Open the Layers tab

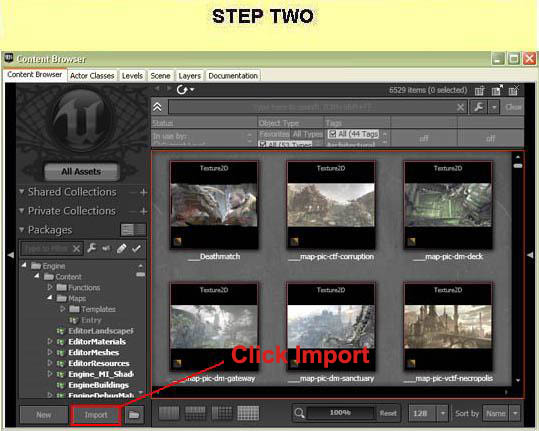189,76
